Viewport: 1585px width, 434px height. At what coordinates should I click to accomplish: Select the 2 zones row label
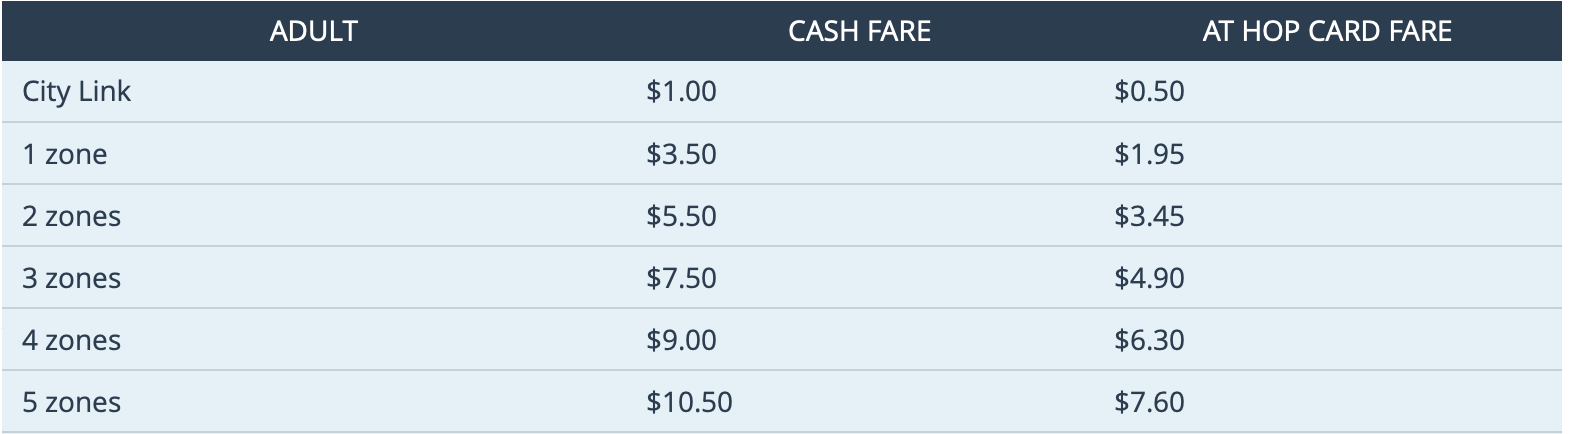[72, 216]
